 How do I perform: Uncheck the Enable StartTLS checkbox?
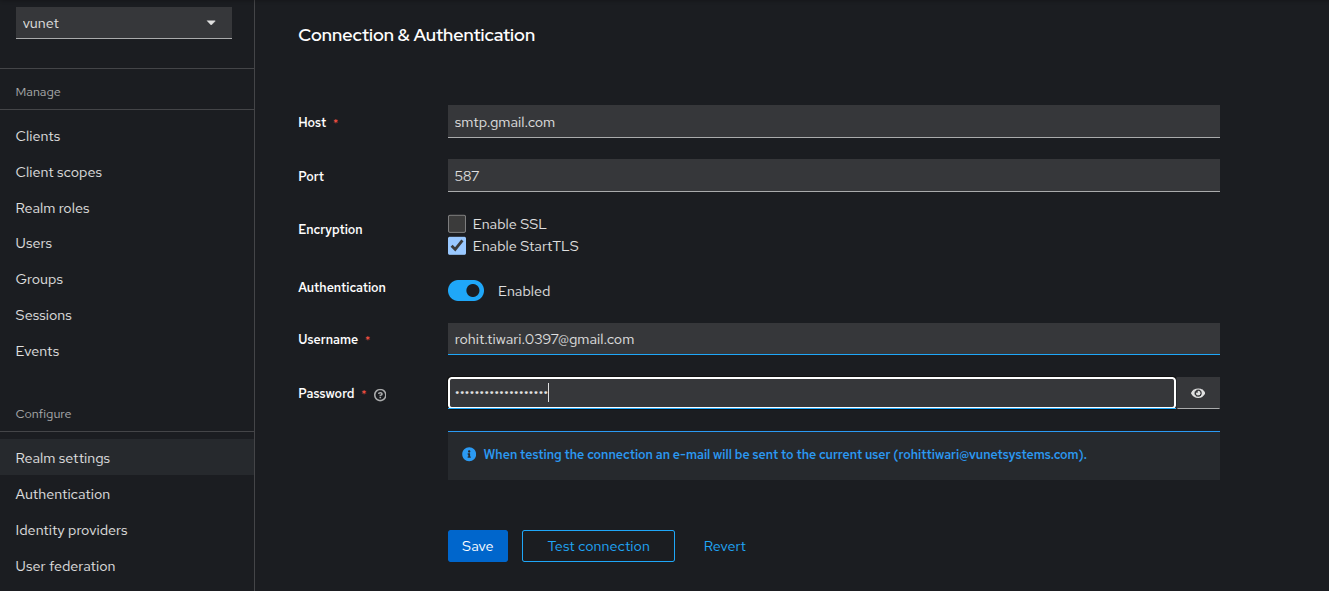457,246
